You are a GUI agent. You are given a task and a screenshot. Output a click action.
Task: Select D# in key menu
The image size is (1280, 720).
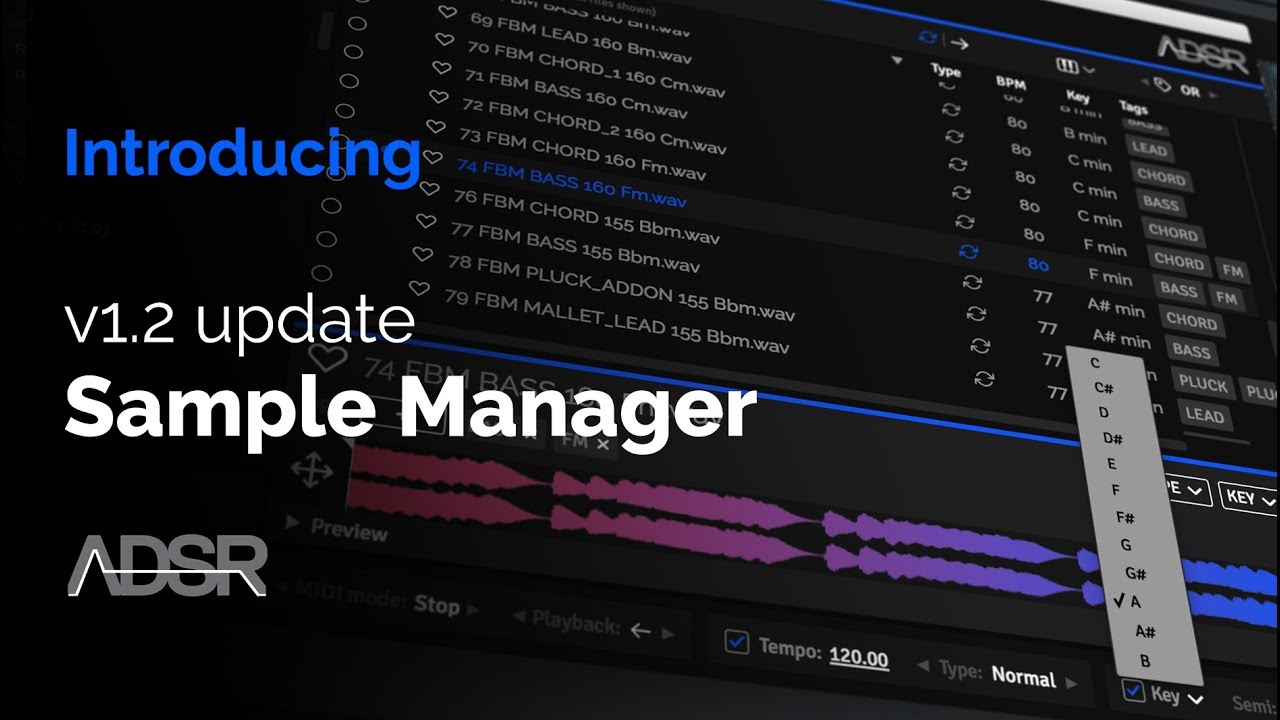click(1113, 438)
